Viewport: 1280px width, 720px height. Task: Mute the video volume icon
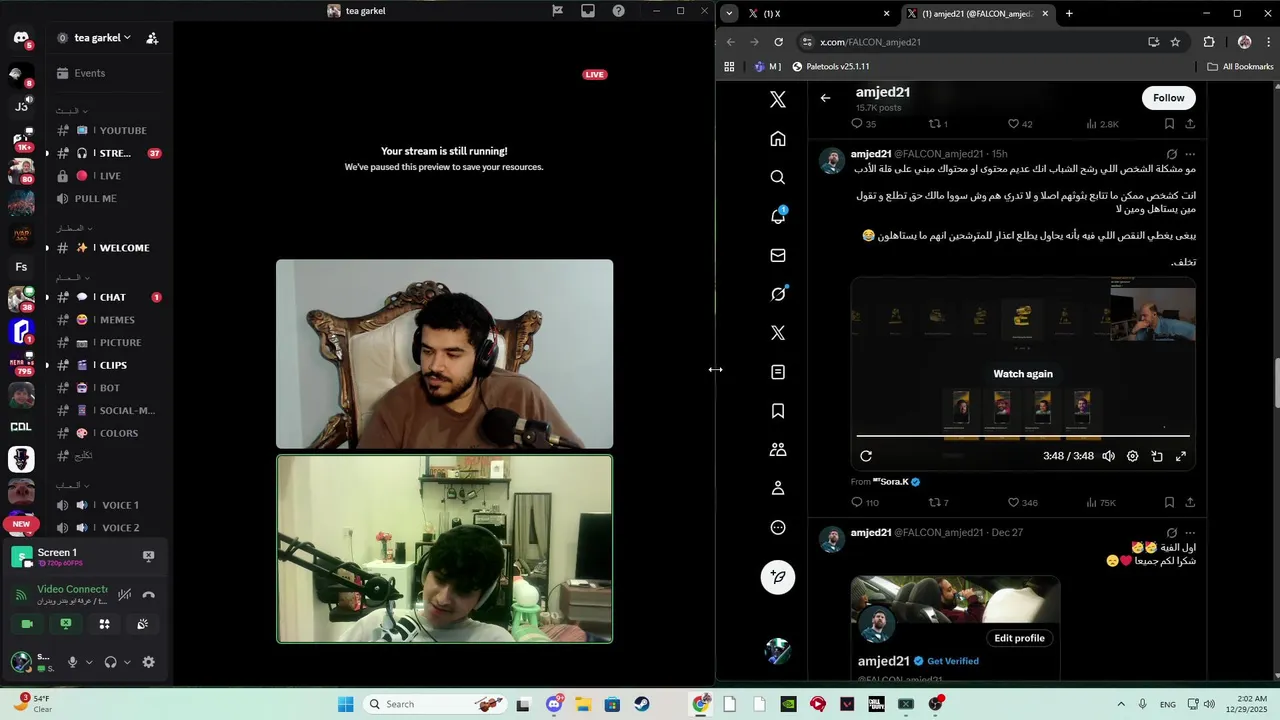[1108, 456]
